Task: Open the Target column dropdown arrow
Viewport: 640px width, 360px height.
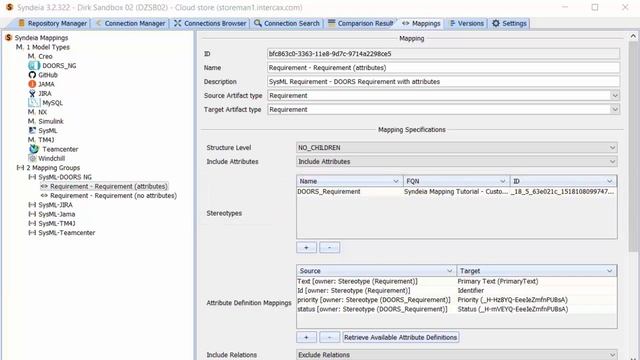Action: (x=610, y=271)
